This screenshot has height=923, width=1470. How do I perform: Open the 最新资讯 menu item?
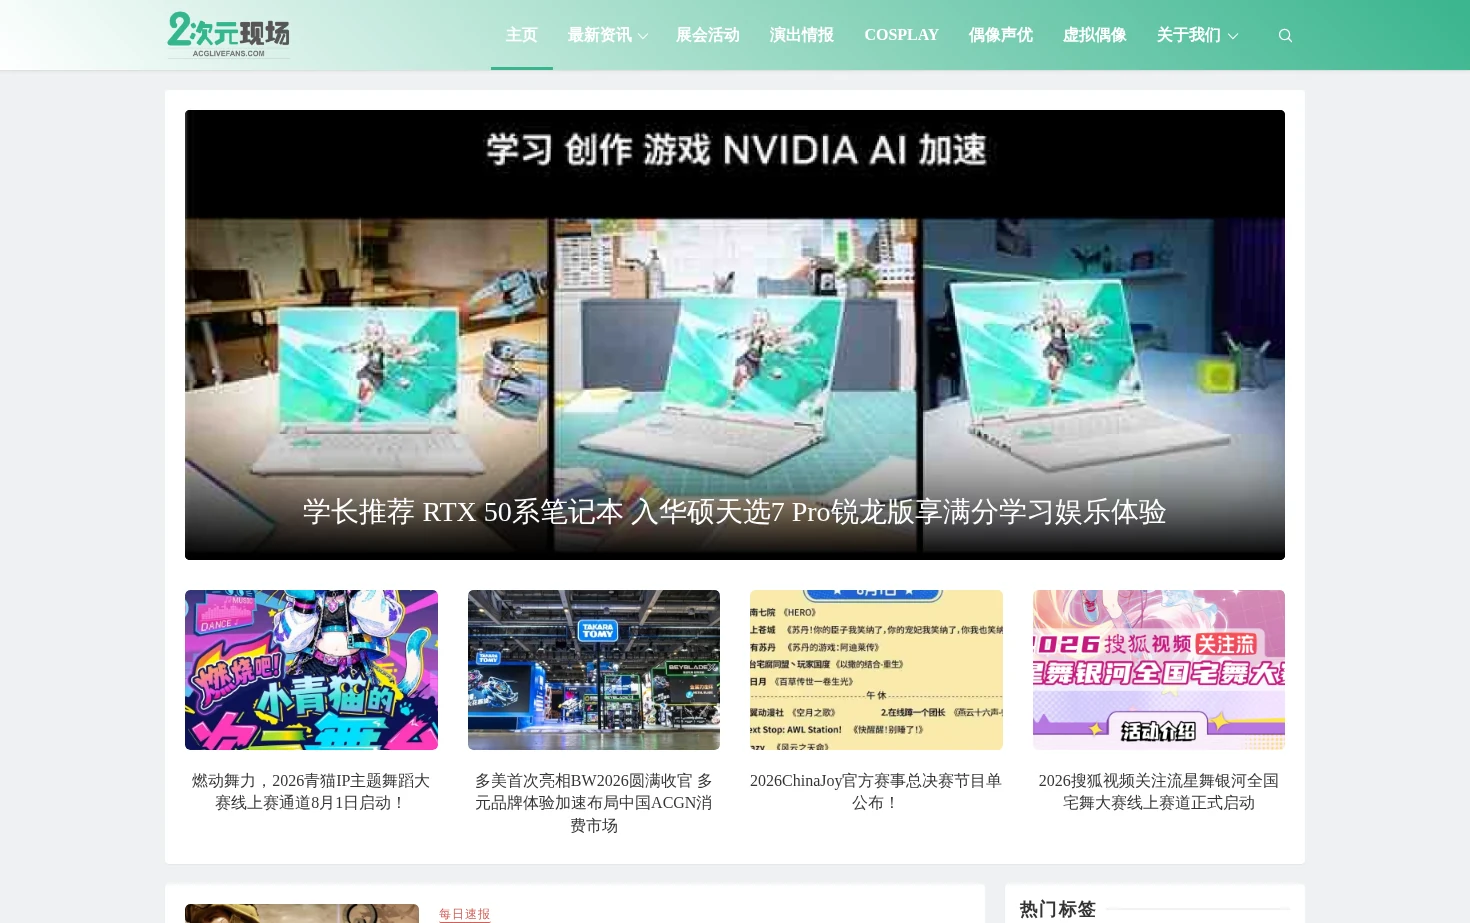click(x=600, y=35)
